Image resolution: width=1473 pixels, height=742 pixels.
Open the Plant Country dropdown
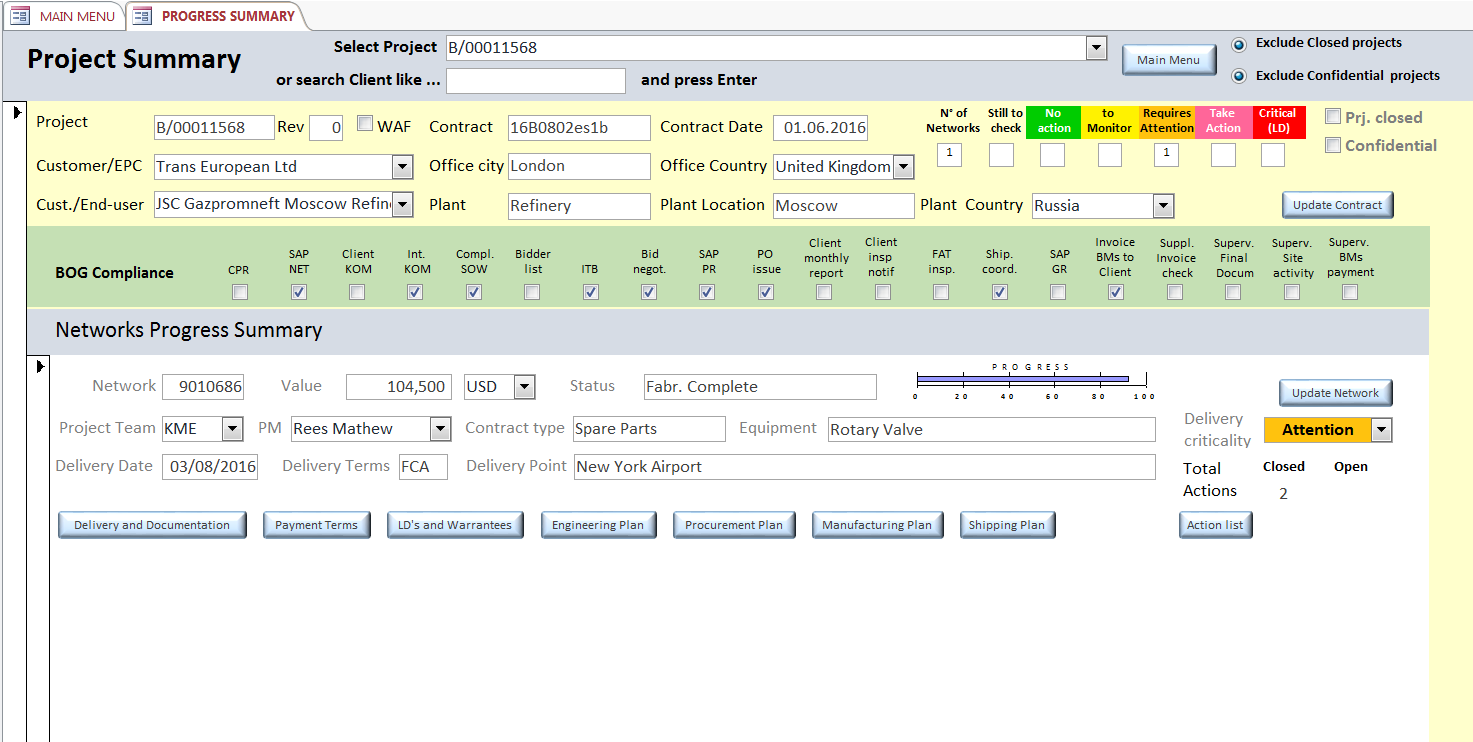click(1163, 206)
